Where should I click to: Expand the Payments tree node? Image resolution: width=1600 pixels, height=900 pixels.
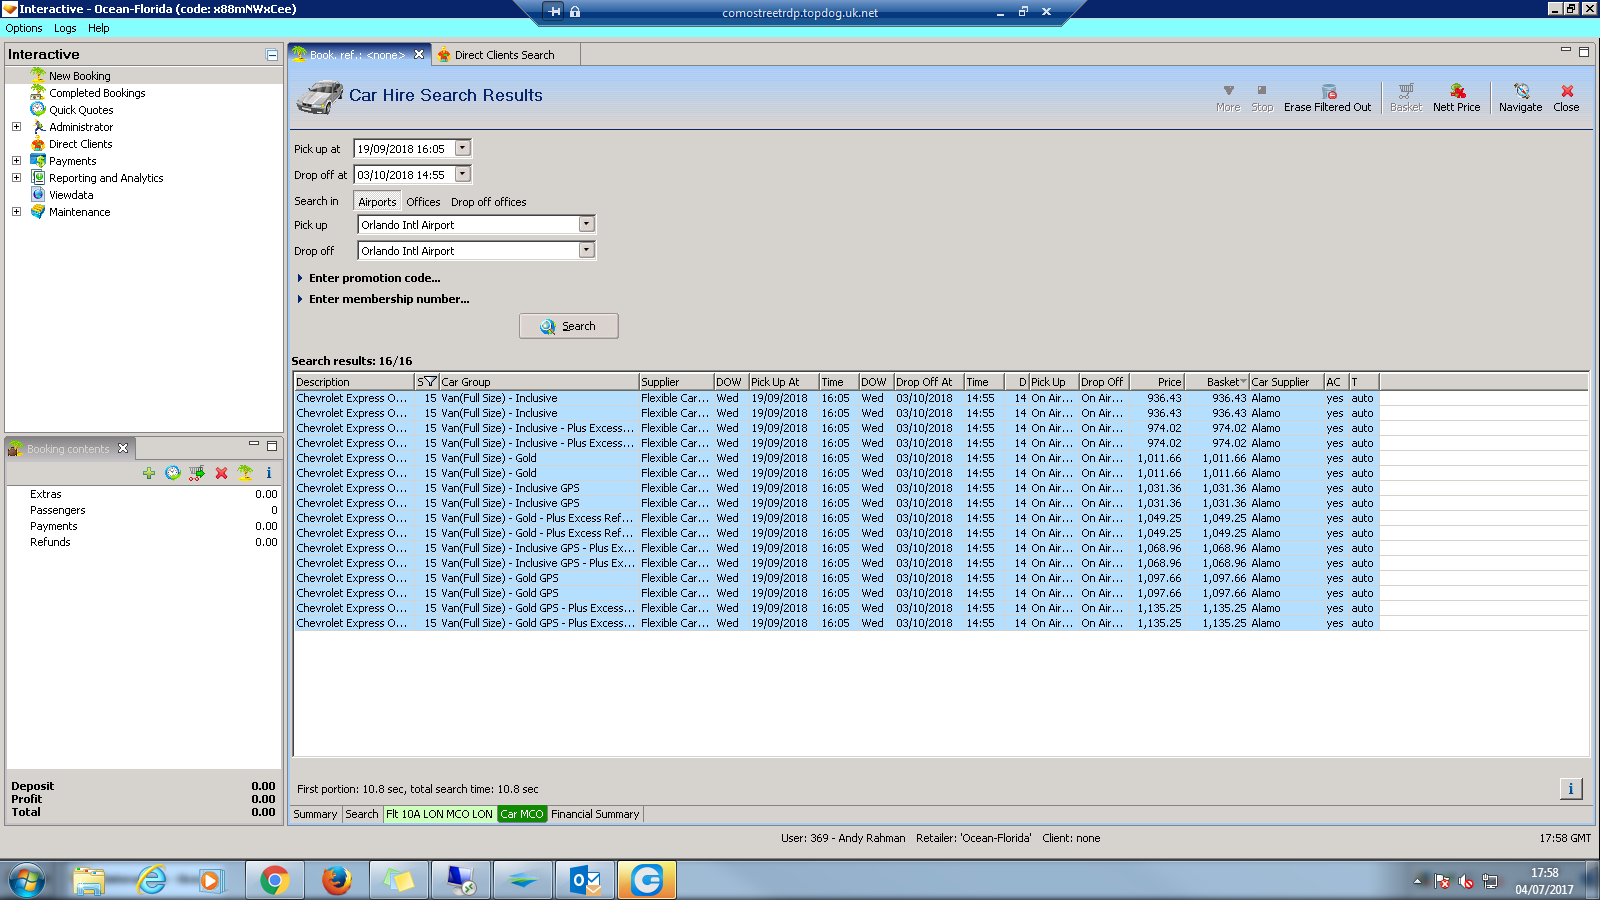pos(16,161)
